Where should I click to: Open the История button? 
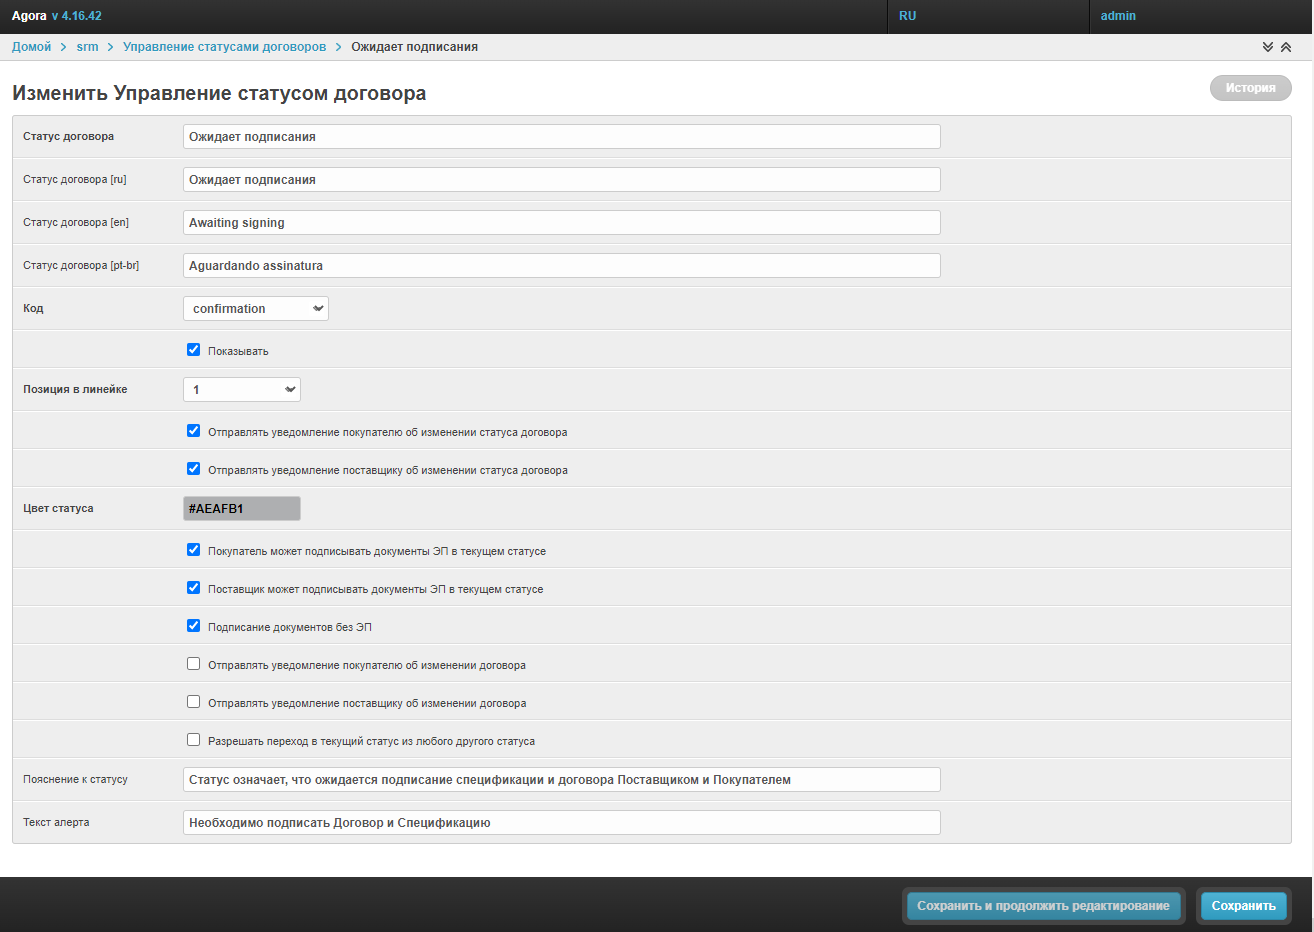coord(1250,88)
